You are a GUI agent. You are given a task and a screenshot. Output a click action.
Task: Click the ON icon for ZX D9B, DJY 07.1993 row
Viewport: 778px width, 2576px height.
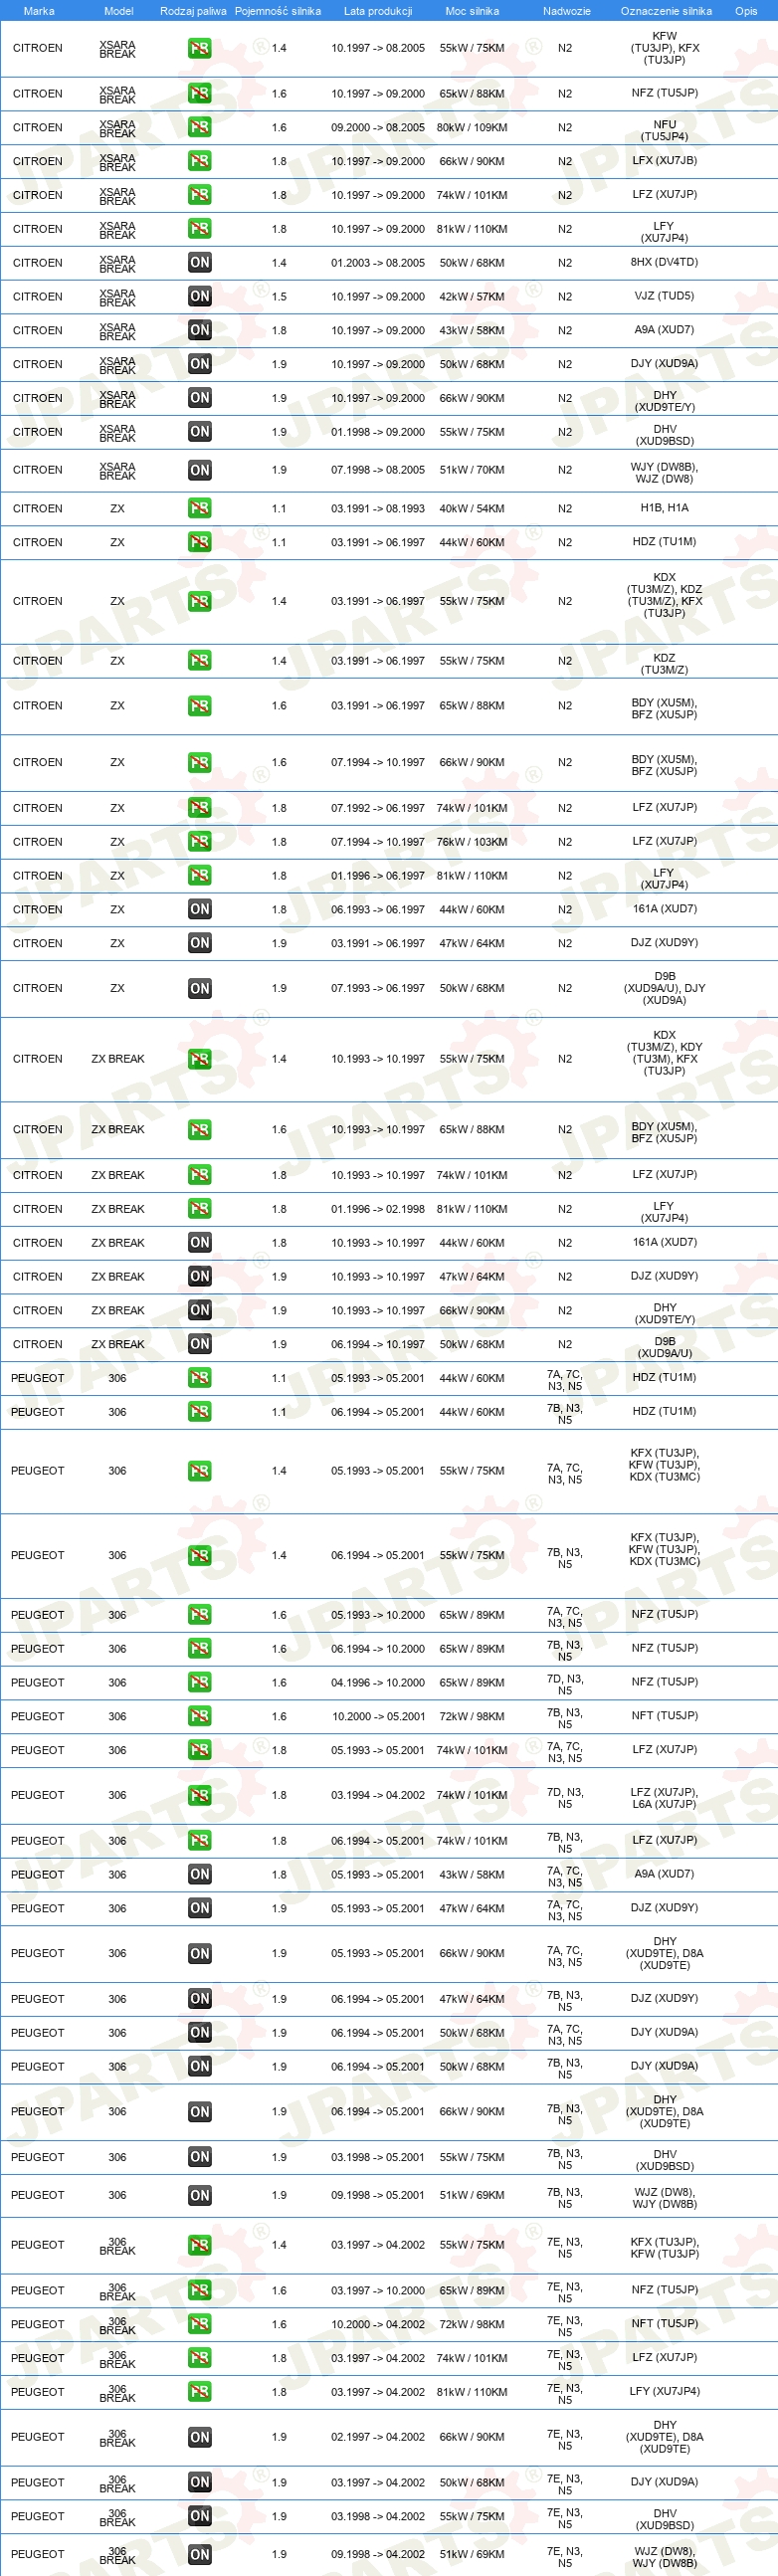point(200,989)
